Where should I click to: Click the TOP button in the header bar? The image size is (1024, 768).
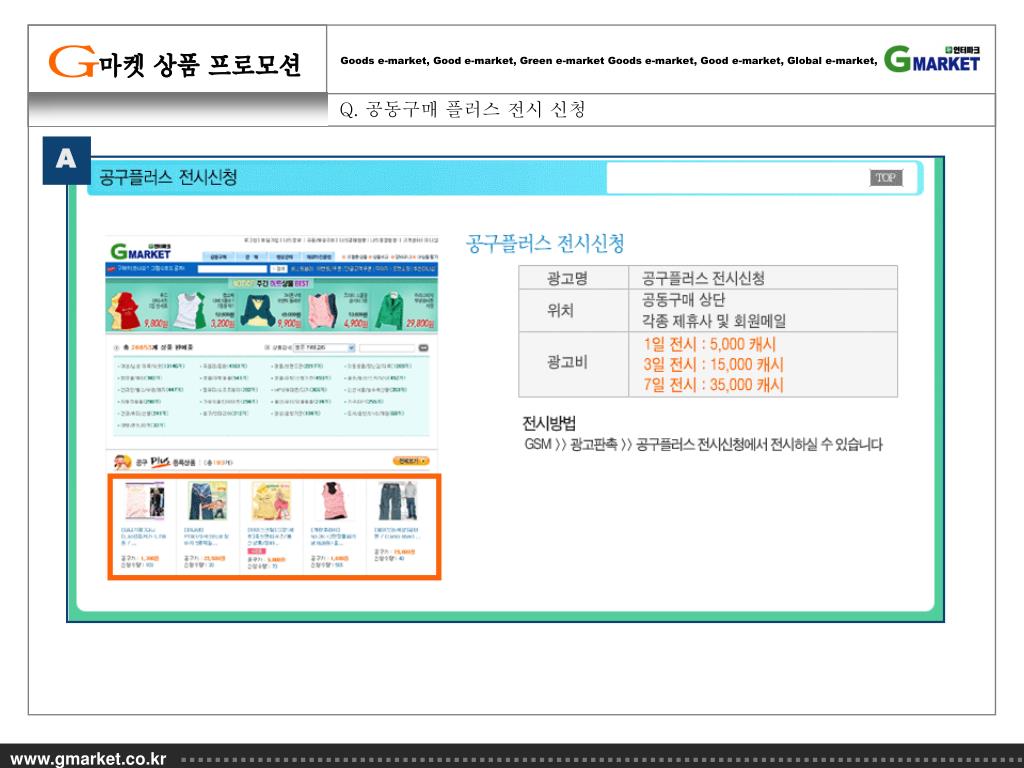pyautogui.click(x=886, y=178)
